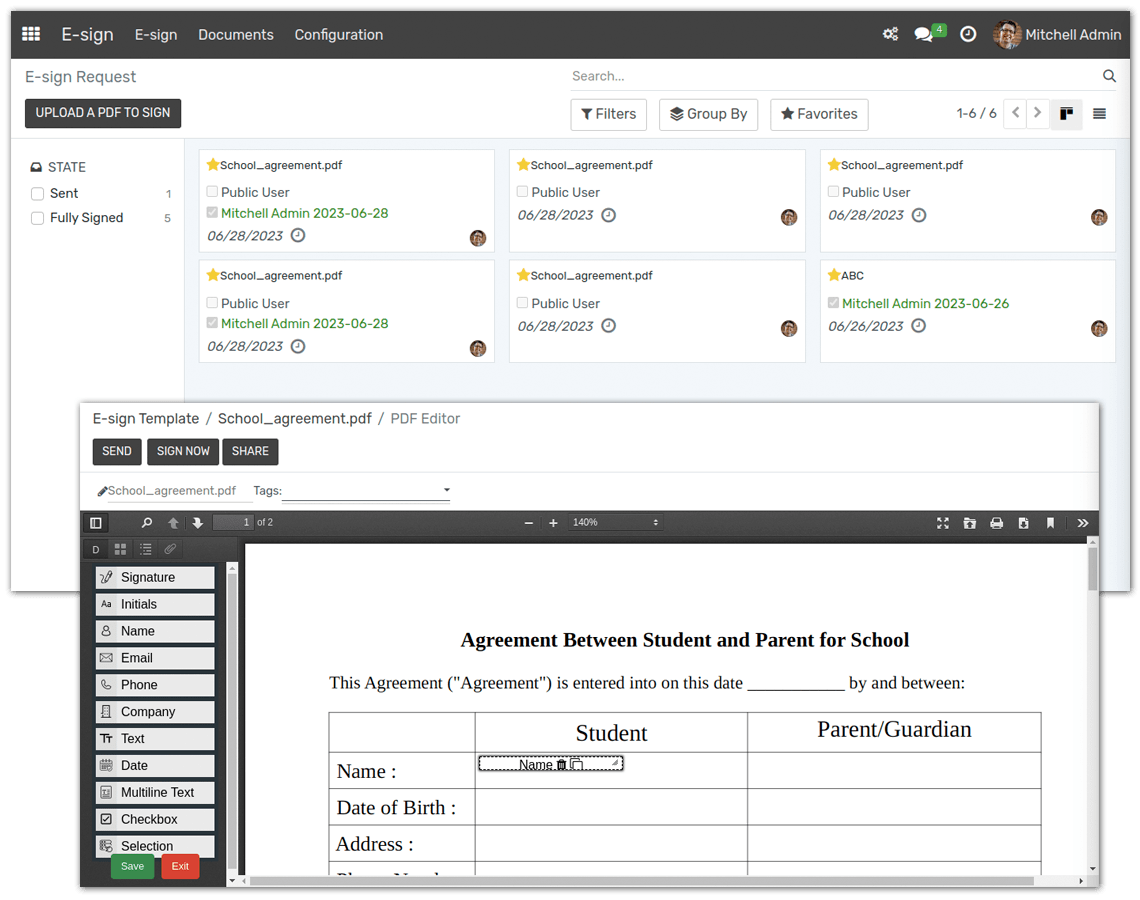This screenshot has height=900, width=1140.
Task: Toggle Public User checkbox on first card
Action: [212, 192]
